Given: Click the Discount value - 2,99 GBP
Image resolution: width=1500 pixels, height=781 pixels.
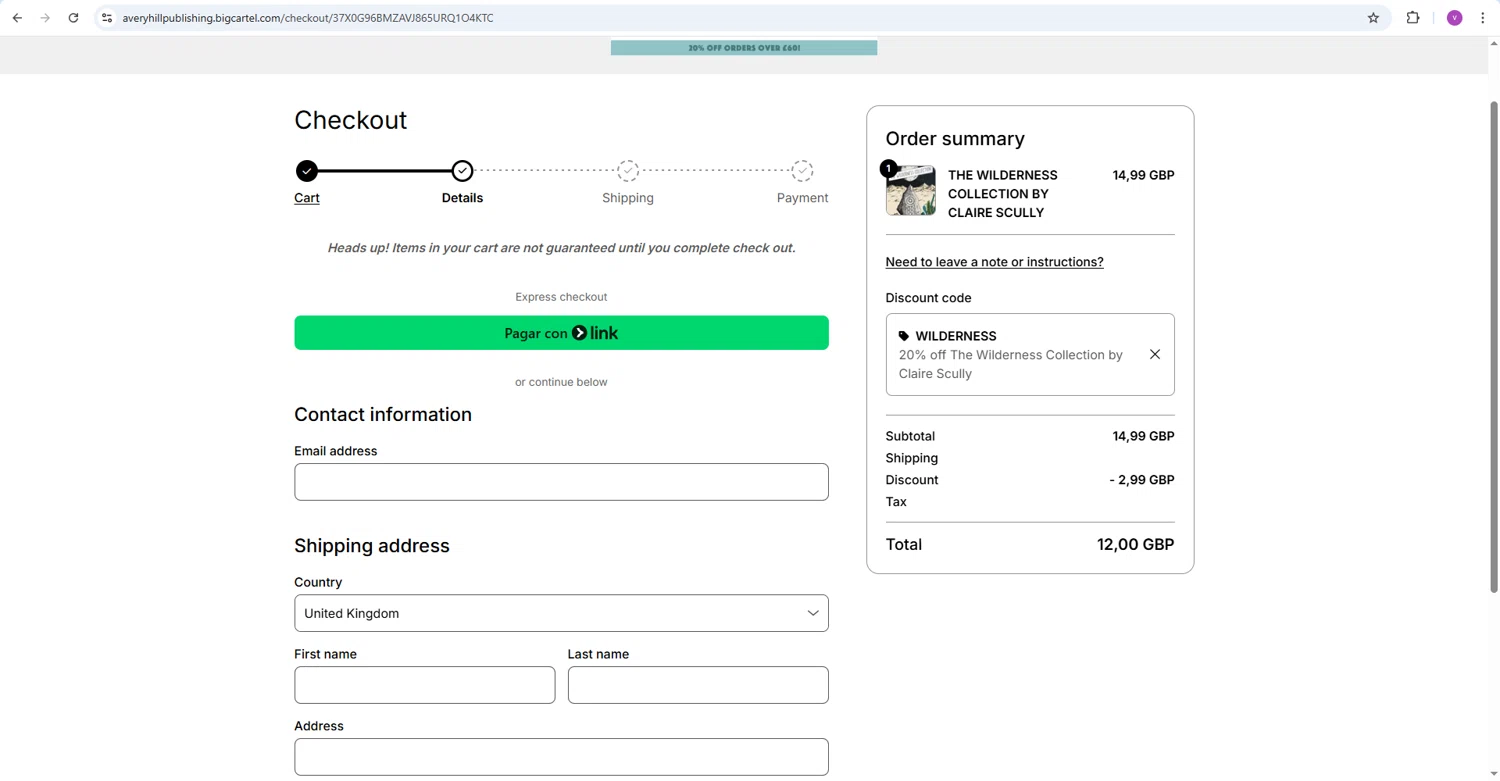Looking at the screenshot, I should (x=1142, y=480).
